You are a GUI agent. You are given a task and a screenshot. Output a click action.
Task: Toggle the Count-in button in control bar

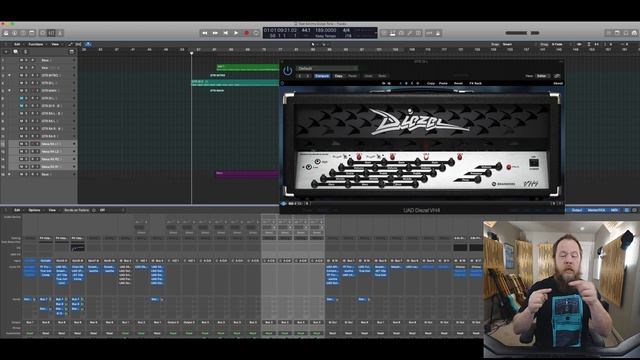[429, 33]
